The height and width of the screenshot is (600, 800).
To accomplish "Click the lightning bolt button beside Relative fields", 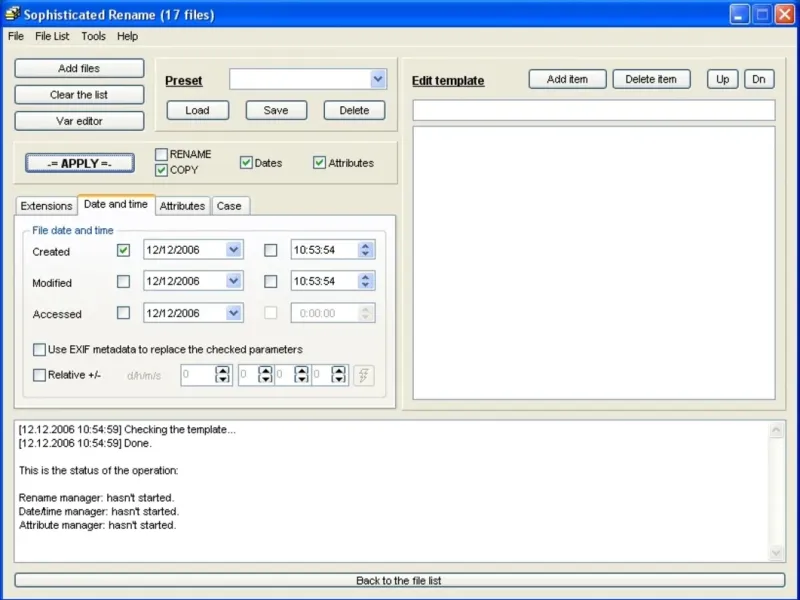I will (365, 375).
